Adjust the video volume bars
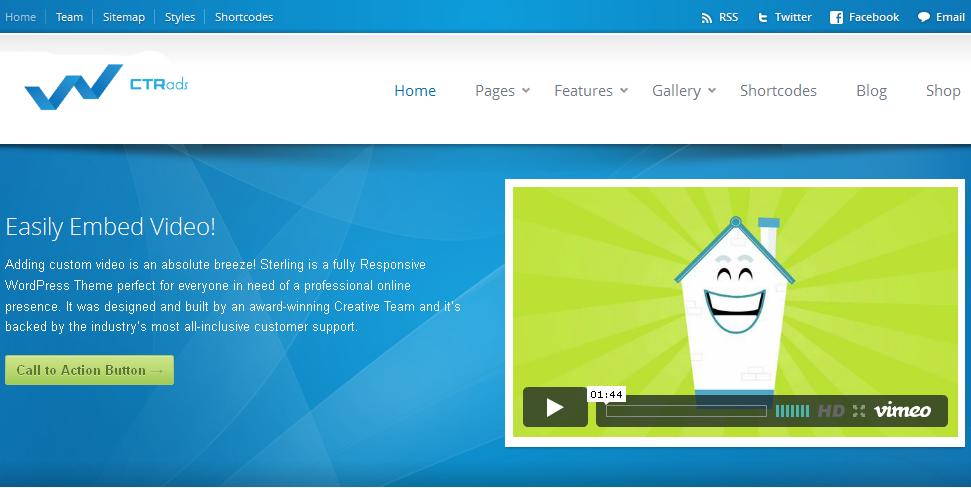The height and width of the screenshot is (488, 971). (792, 411)
